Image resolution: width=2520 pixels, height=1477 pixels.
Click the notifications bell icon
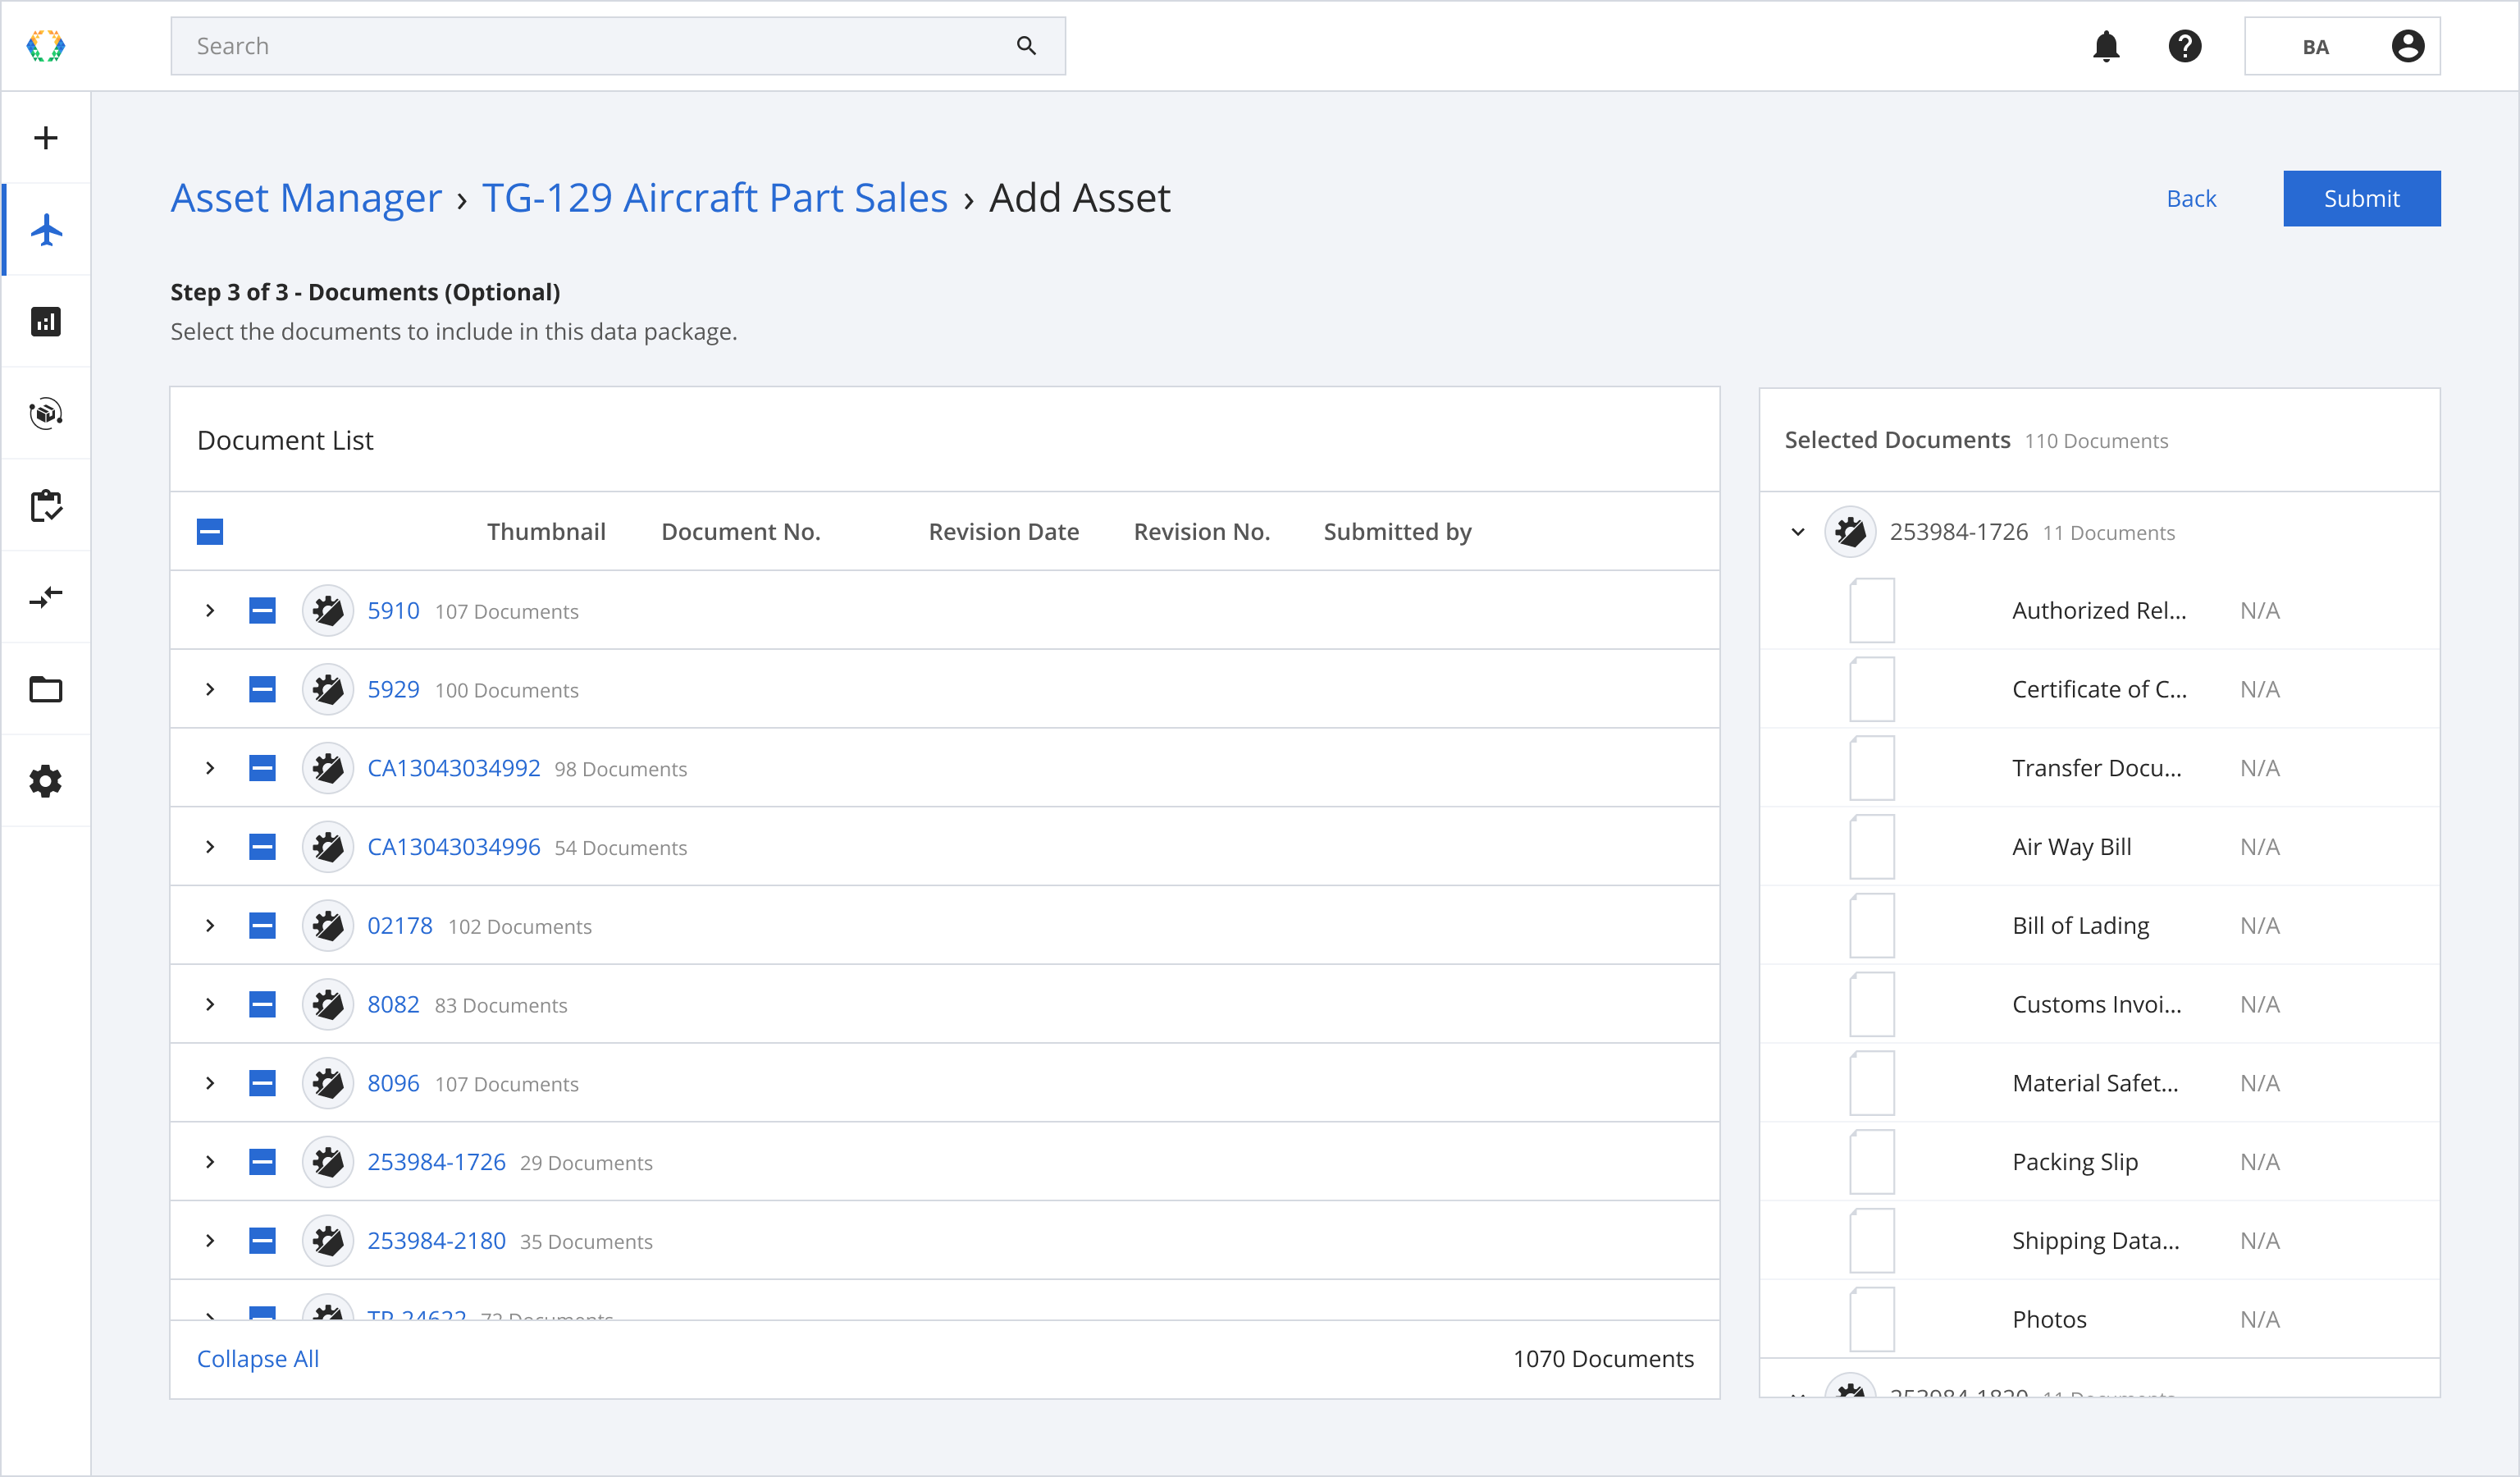pos(2106,46)
